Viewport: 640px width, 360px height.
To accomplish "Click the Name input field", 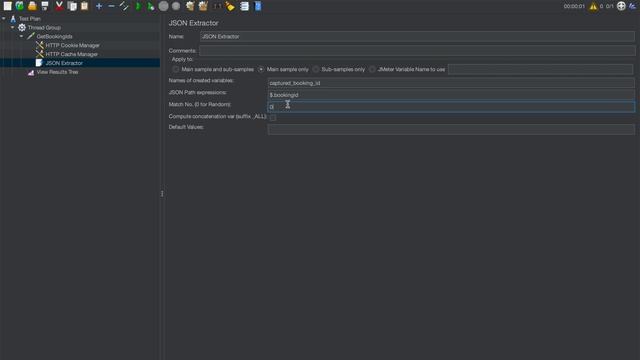I will tap(417, 37).
